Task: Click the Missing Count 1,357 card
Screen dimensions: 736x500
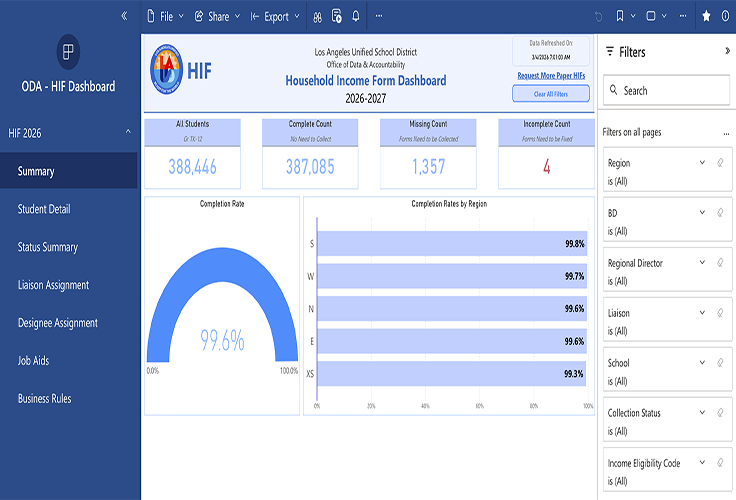Action: pyautogui.click(x=428, y=154)
